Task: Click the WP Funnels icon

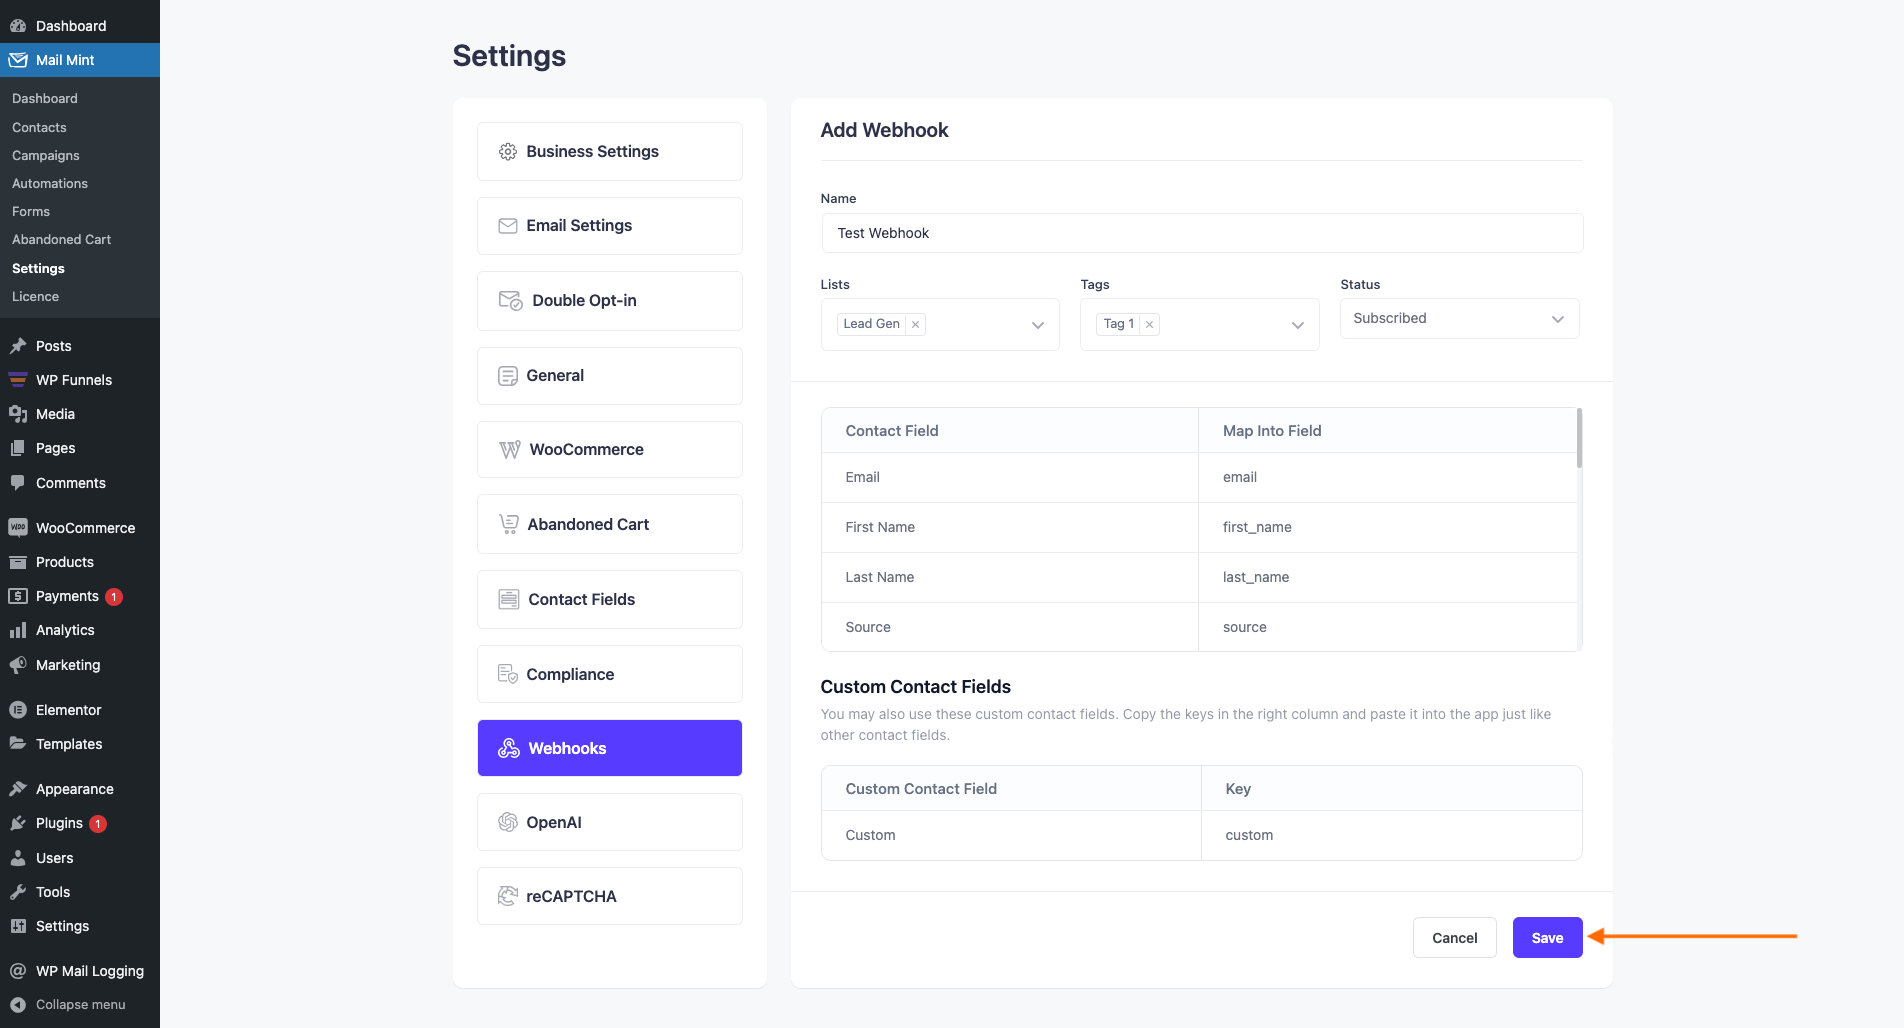Action: point(18,380)
